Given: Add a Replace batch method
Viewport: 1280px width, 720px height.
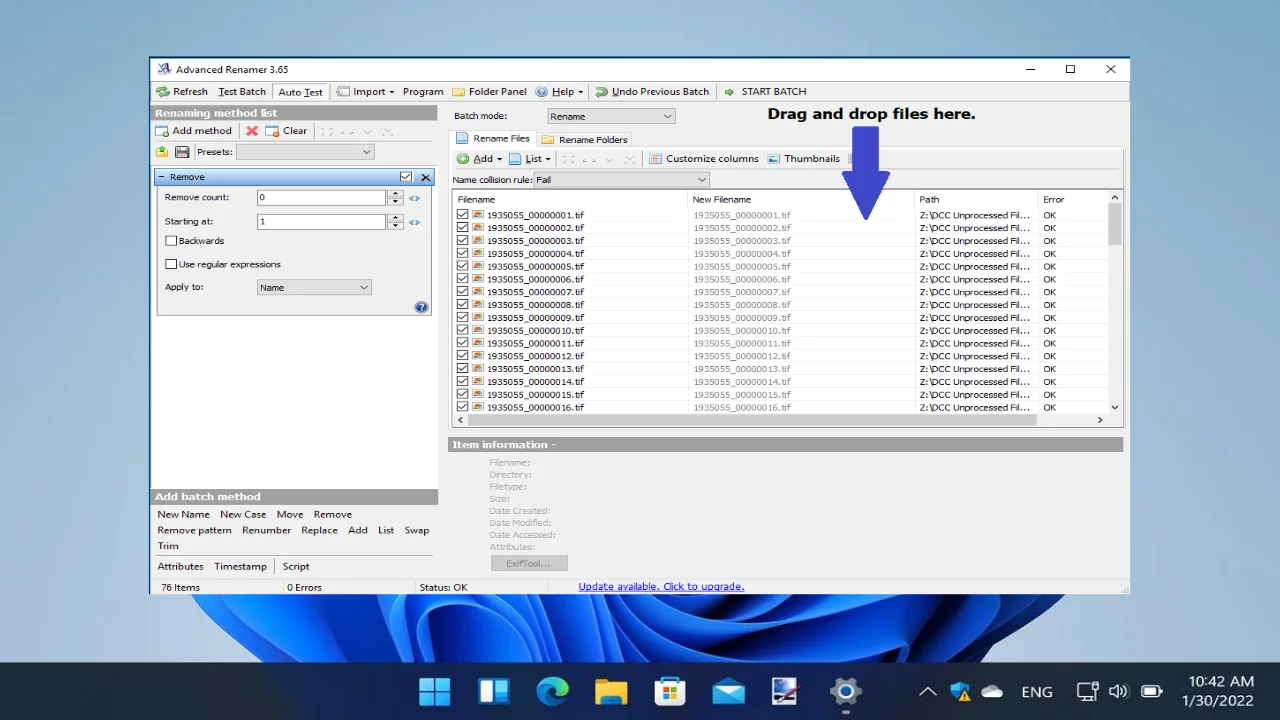Looking at the screenshot, I should [320, 530].
